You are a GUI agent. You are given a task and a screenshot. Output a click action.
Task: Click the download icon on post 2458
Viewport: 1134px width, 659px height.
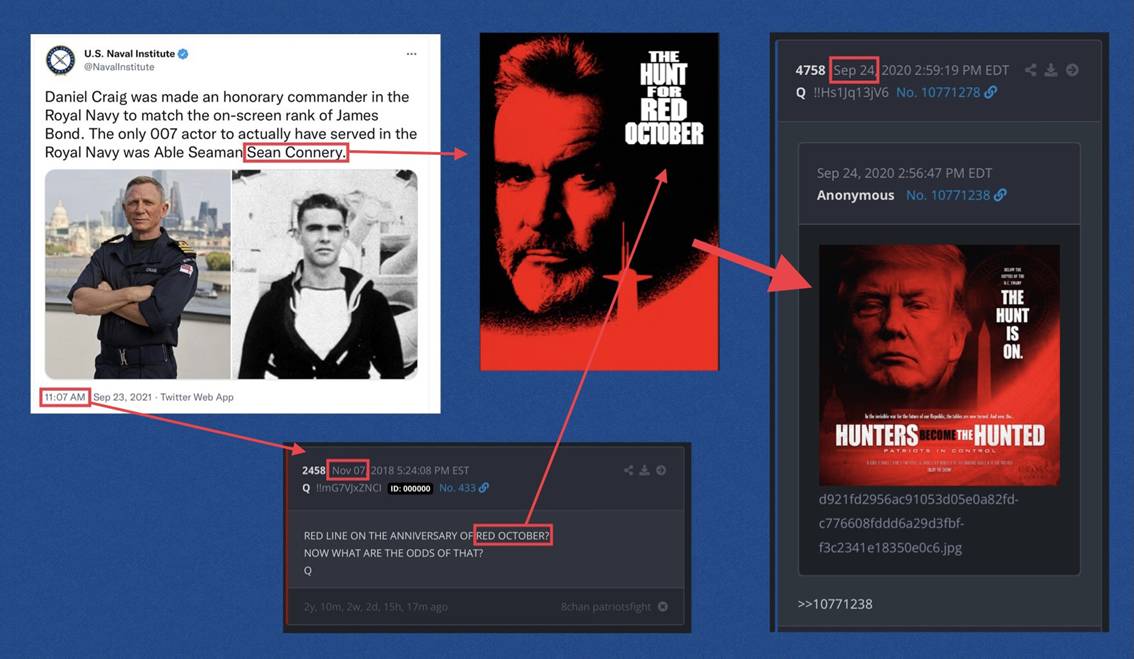pyautogui.click(x=644, y=470)
